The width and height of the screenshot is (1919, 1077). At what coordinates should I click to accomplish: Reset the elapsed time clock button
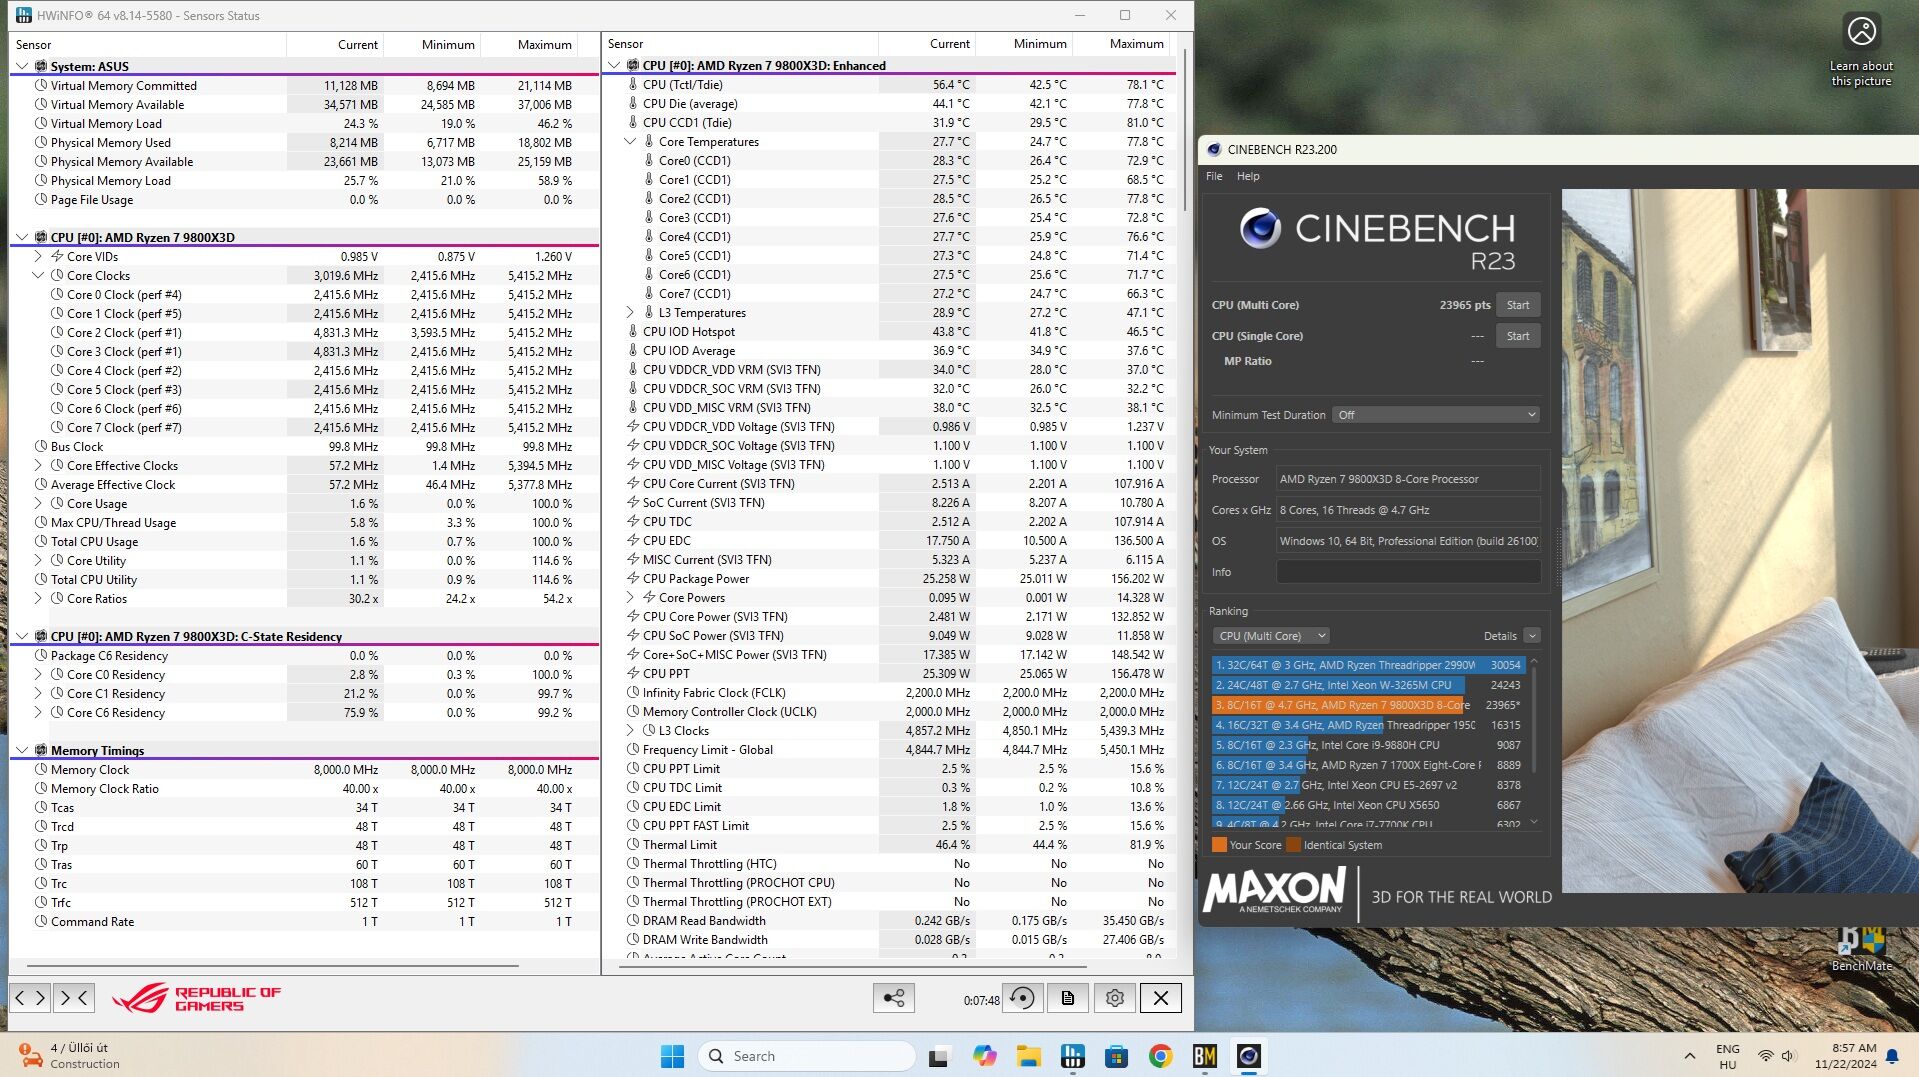click(1022, 998)
